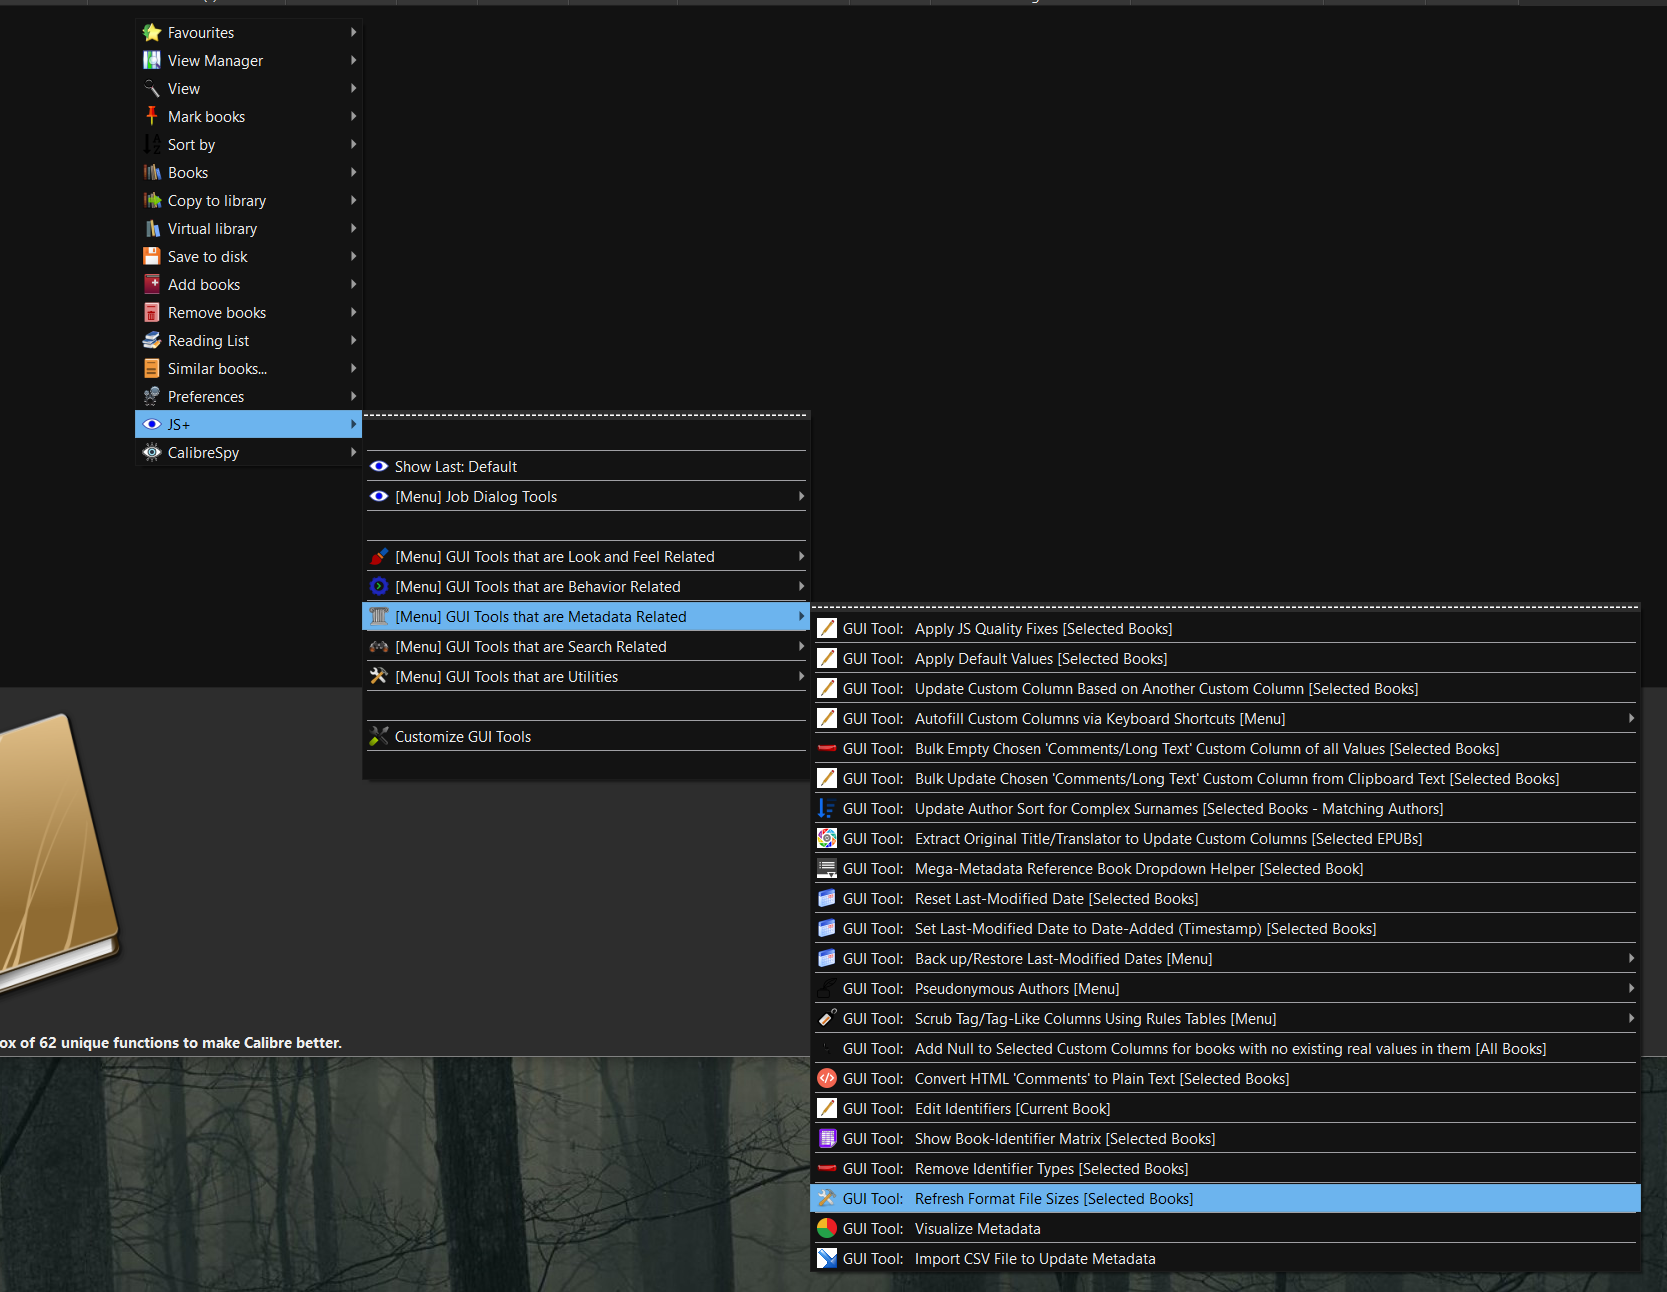
Task: Run Refresh Format File Sizes tool
Action: tap(1225, 1199)
